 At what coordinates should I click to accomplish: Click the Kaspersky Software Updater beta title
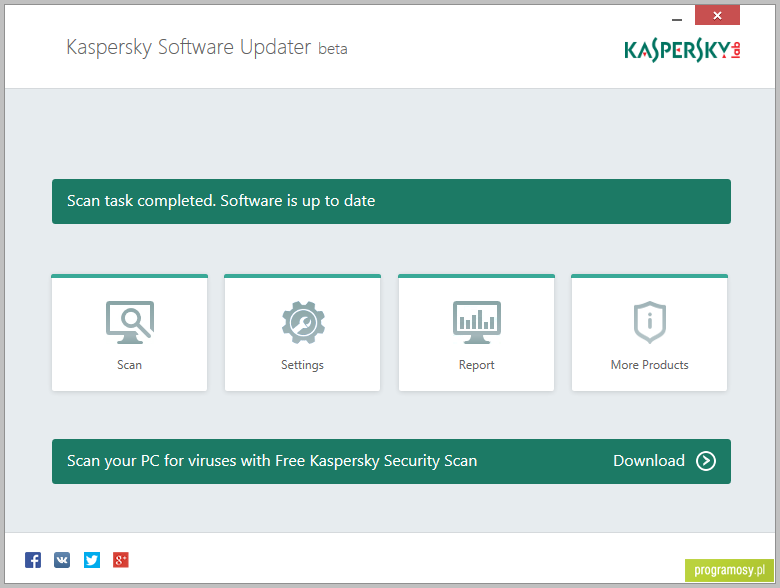[207, 48]
